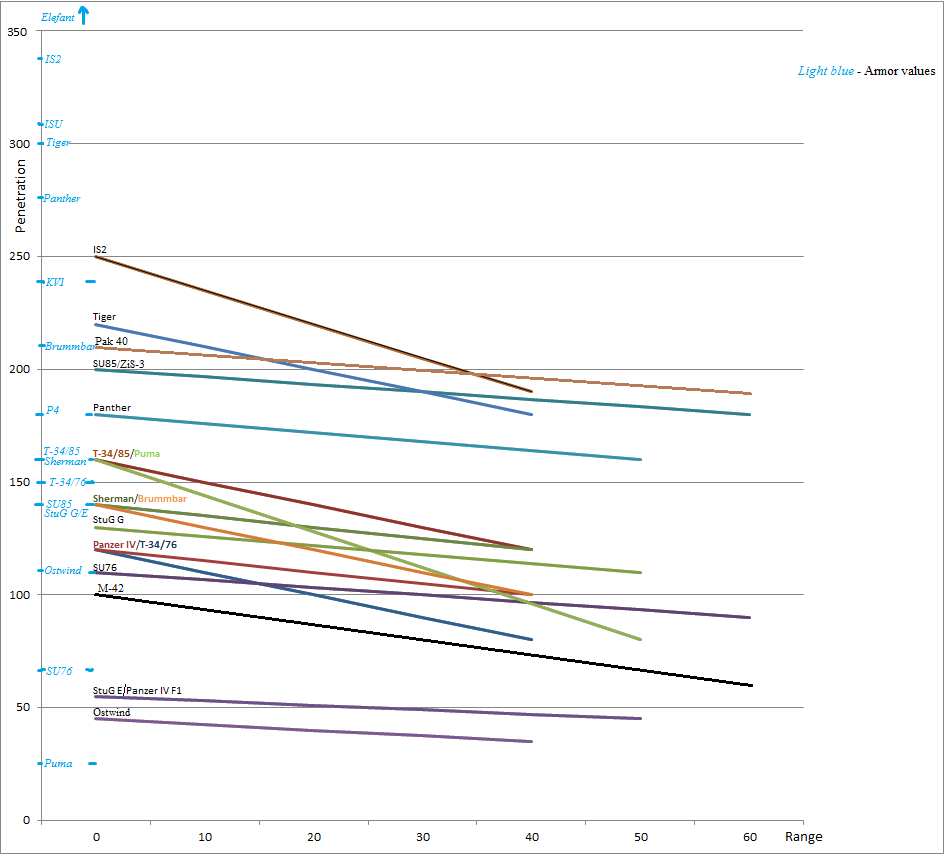944x855 pixels.
Task: Select the light blue P4 armor label
Action: point(53,411)
